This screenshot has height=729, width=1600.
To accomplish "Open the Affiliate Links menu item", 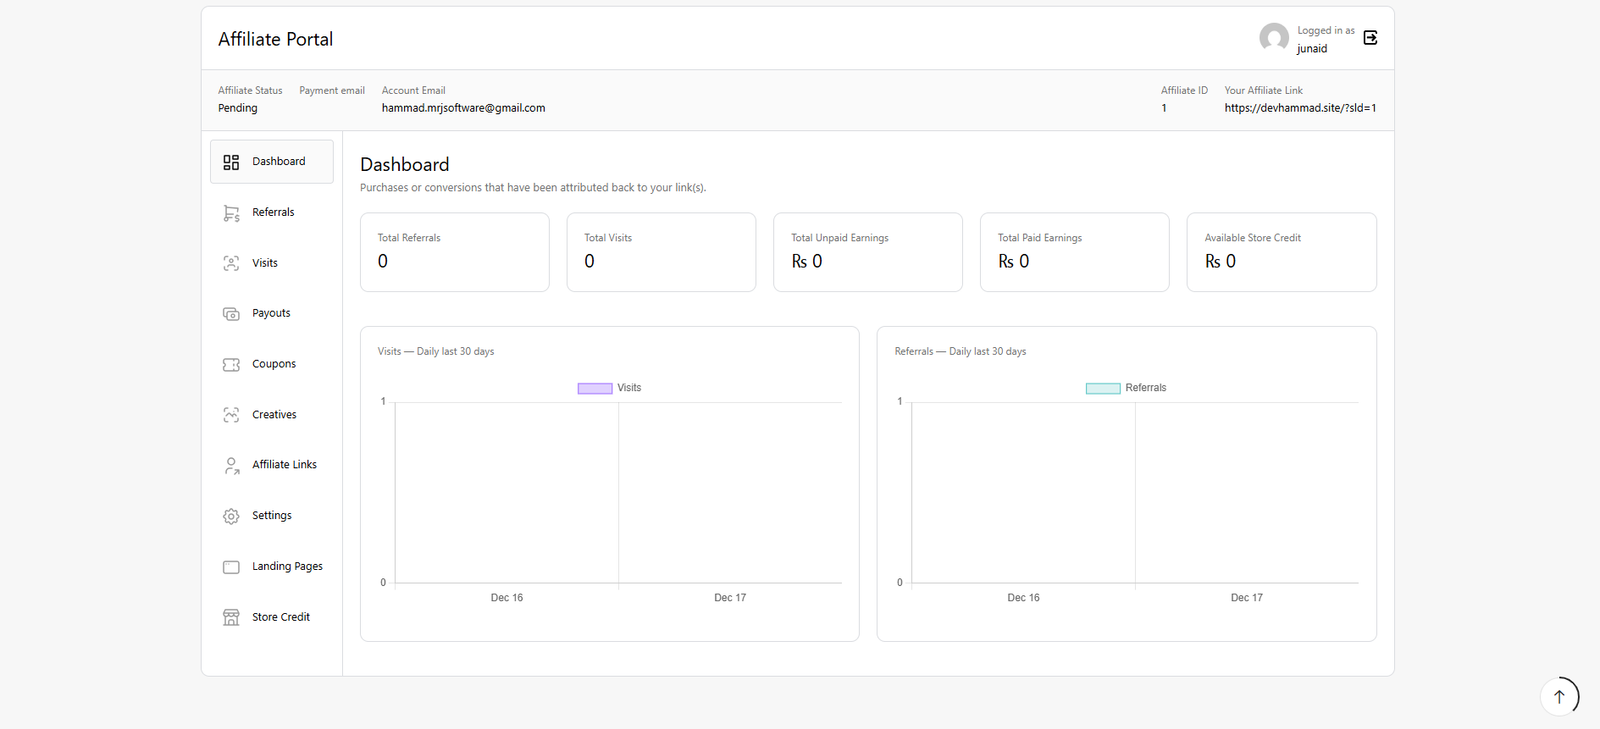I will click(x=284, y=465).
